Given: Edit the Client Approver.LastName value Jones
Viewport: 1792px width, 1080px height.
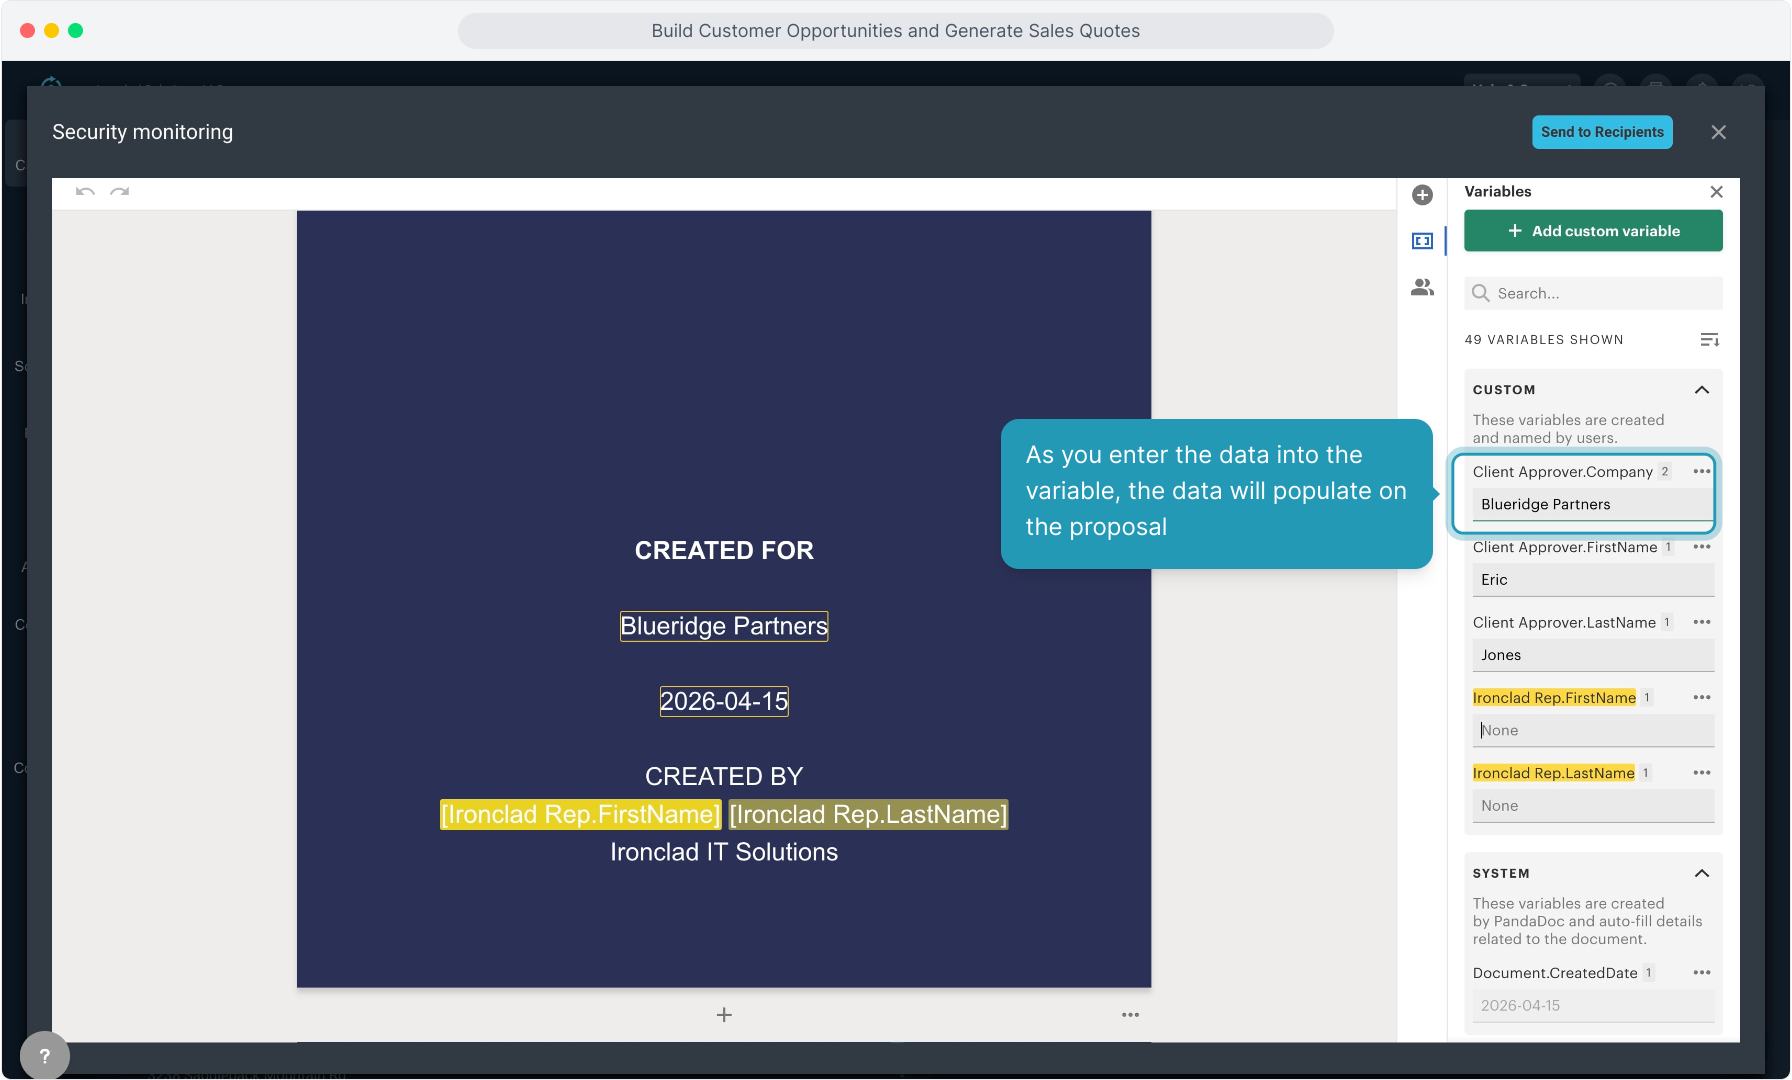Looking at the screenshot, I should tap(1593, 655).
